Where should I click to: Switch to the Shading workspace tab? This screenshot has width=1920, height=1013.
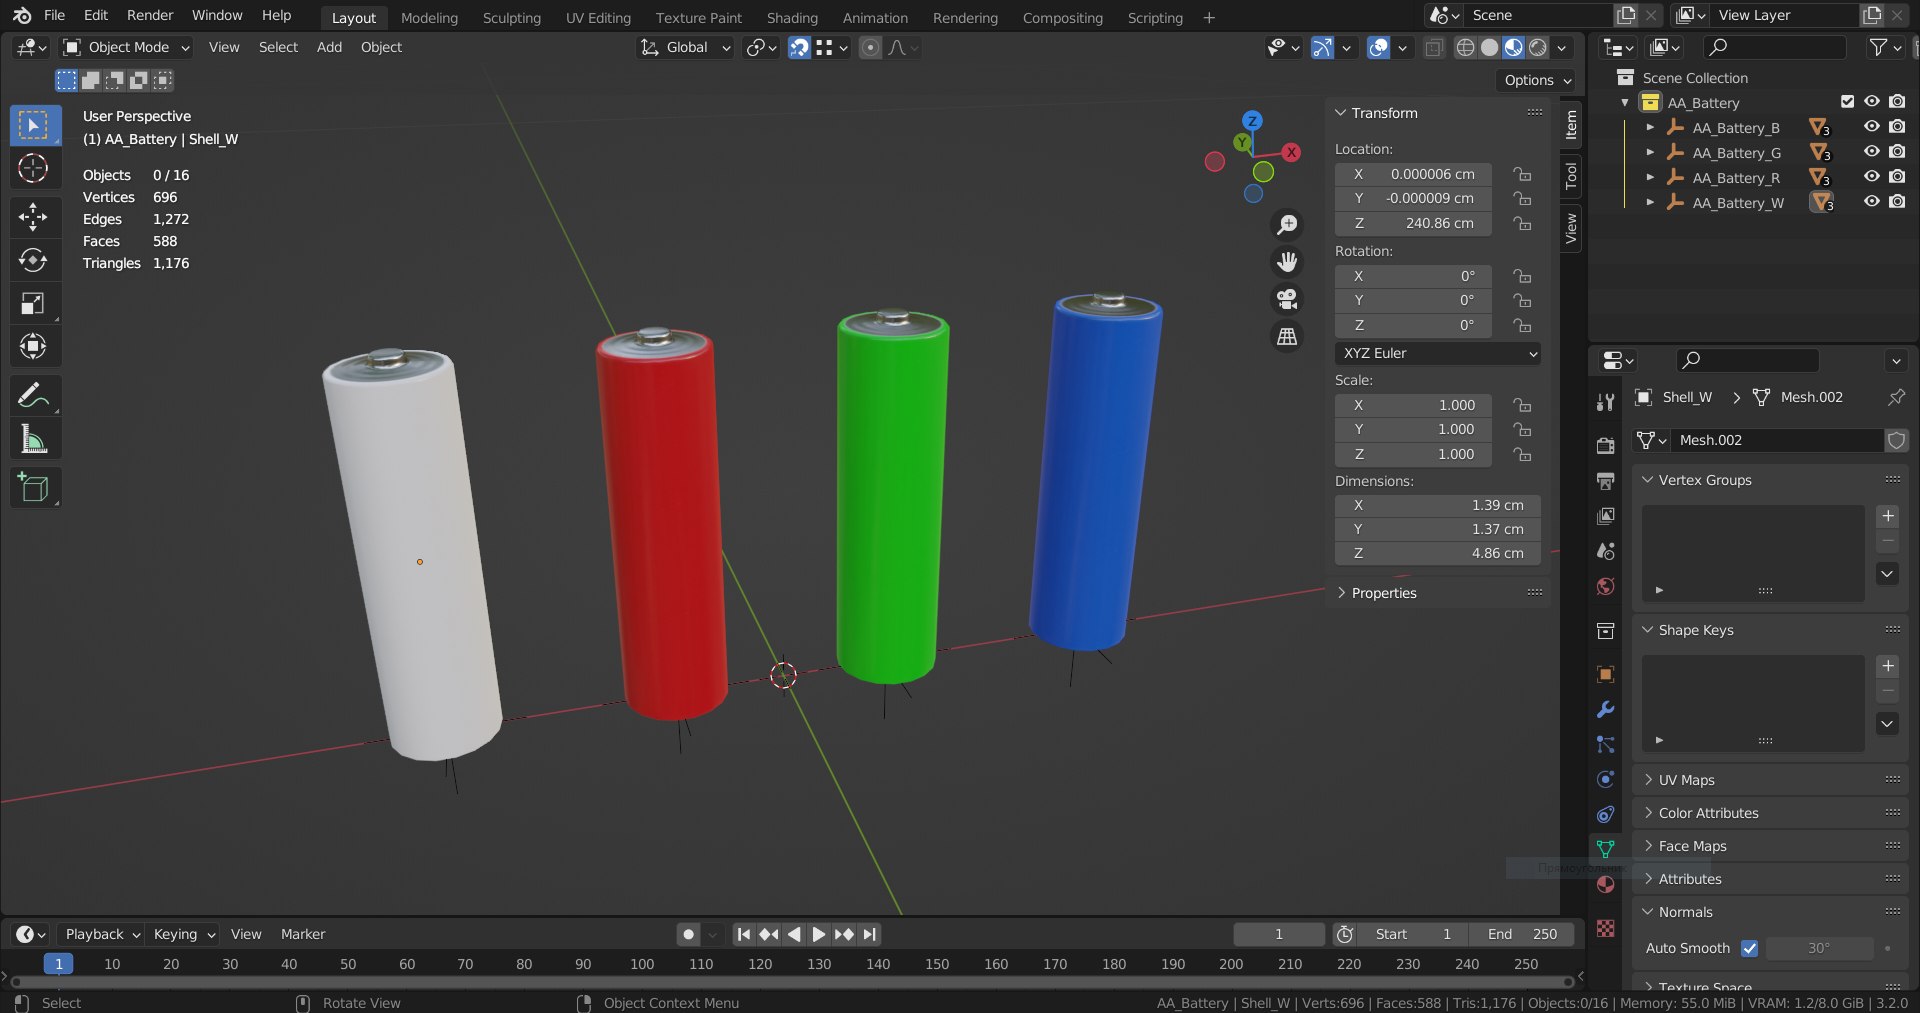click(792, 18)
